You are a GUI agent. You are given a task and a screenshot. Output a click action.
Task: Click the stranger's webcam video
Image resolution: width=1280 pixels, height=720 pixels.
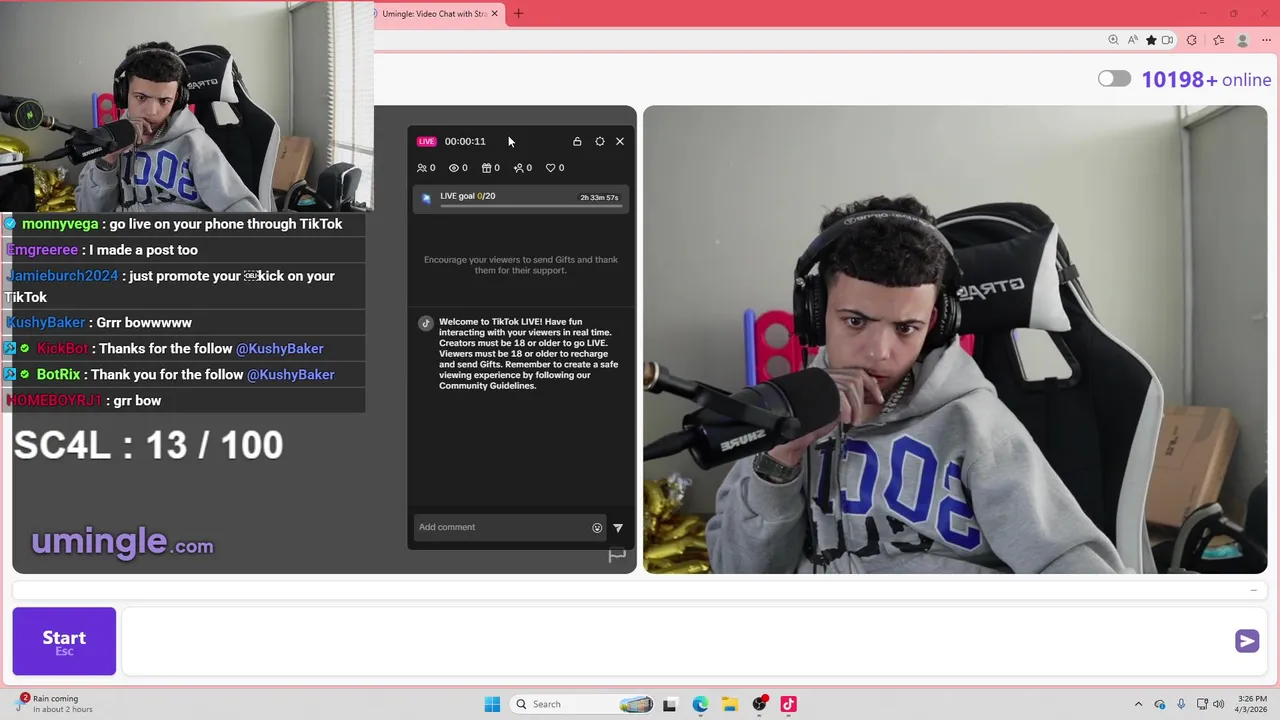(x=955, y=340)
